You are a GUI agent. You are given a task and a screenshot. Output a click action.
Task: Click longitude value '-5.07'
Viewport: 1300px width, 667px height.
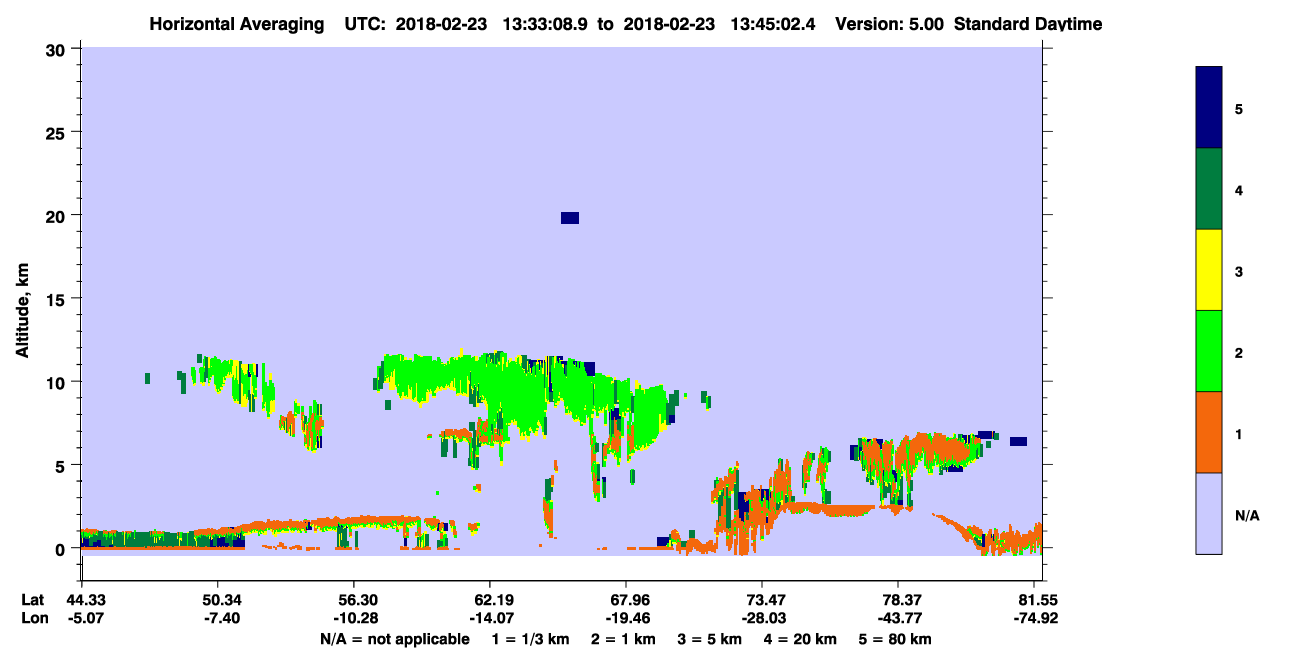(x=86, y=619)
